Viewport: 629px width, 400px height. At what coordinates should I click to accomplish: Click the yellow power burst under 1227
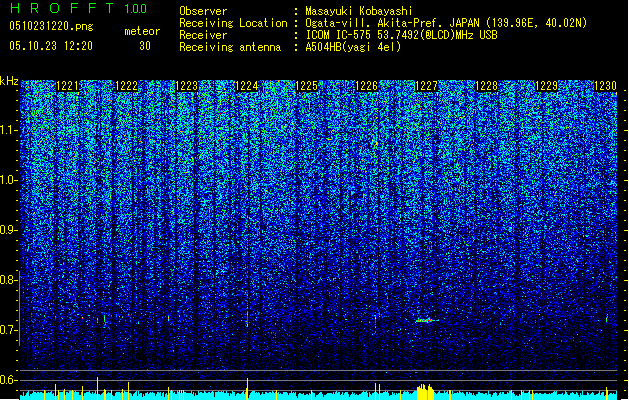point(425,392)
